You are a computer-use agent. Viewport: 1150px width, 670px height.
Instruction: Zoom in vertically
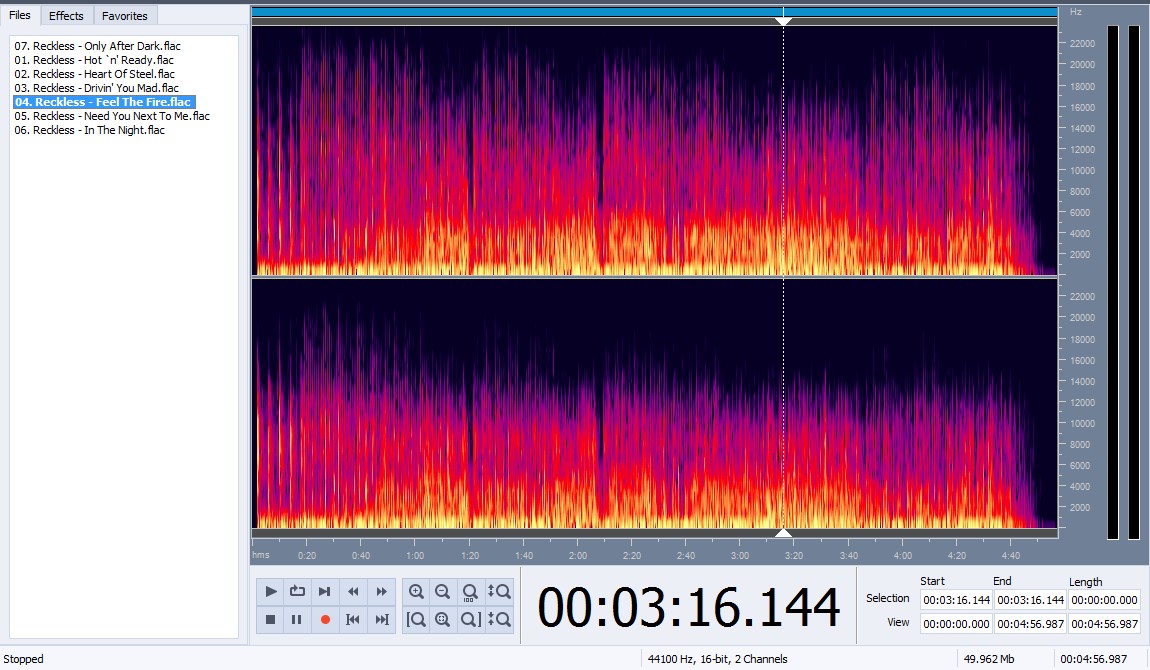(499, 592)
